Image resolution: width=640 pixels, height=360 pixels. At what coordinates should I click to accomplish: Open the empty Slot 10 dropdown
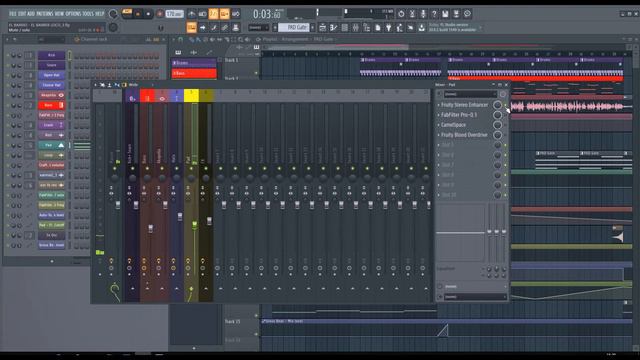(439, 195)
